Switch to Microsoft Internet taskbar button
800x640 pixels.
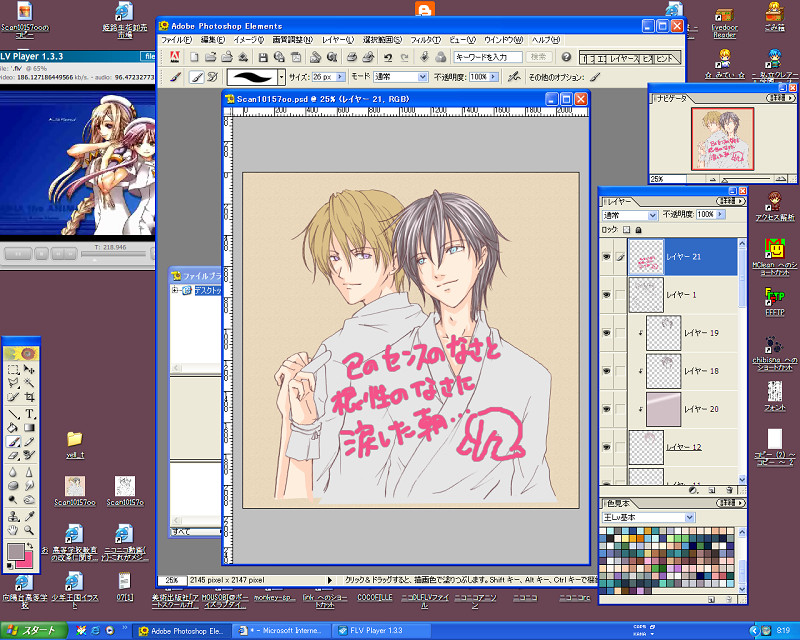[281, 631]
